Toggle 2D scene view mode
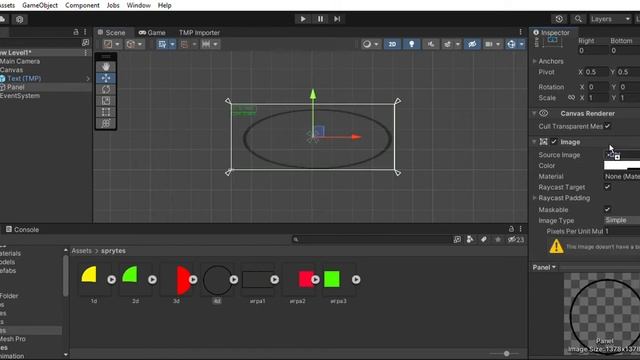640x360 pixels. pos(392,44)
